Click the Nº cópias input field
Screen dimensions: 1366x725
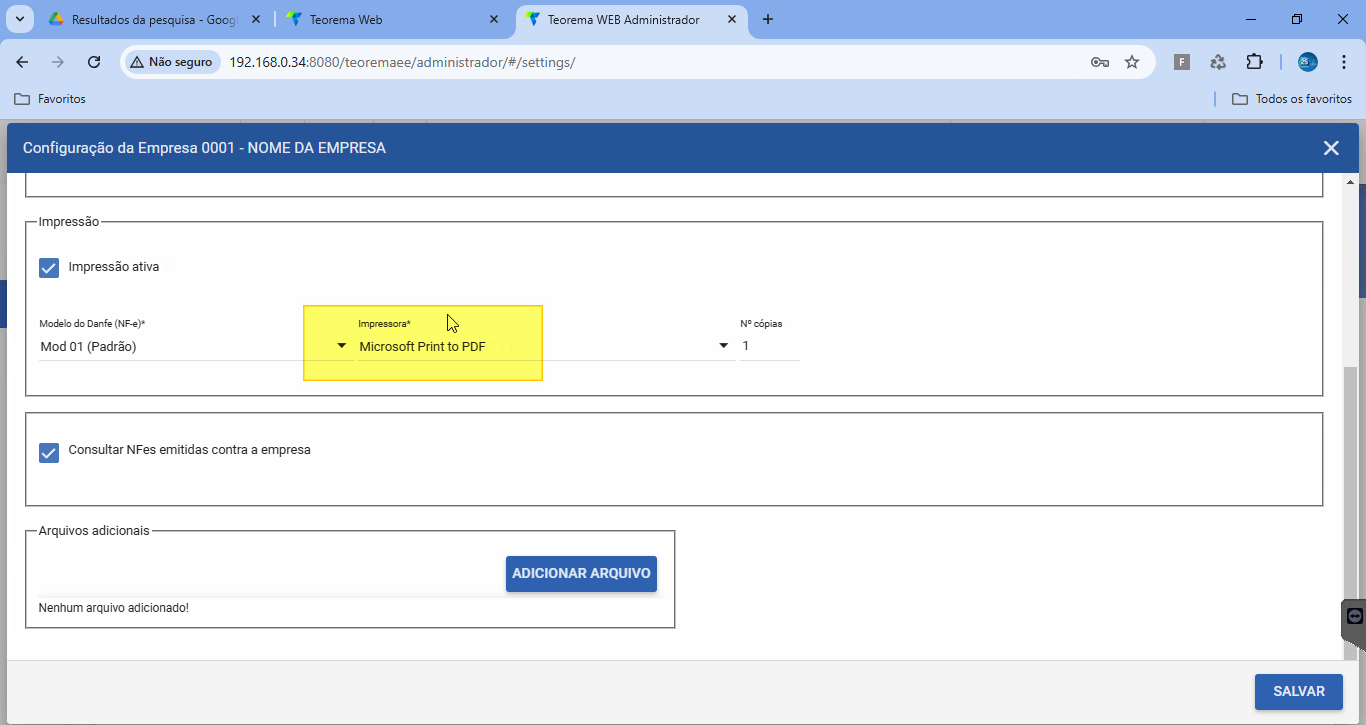[769, 346]
